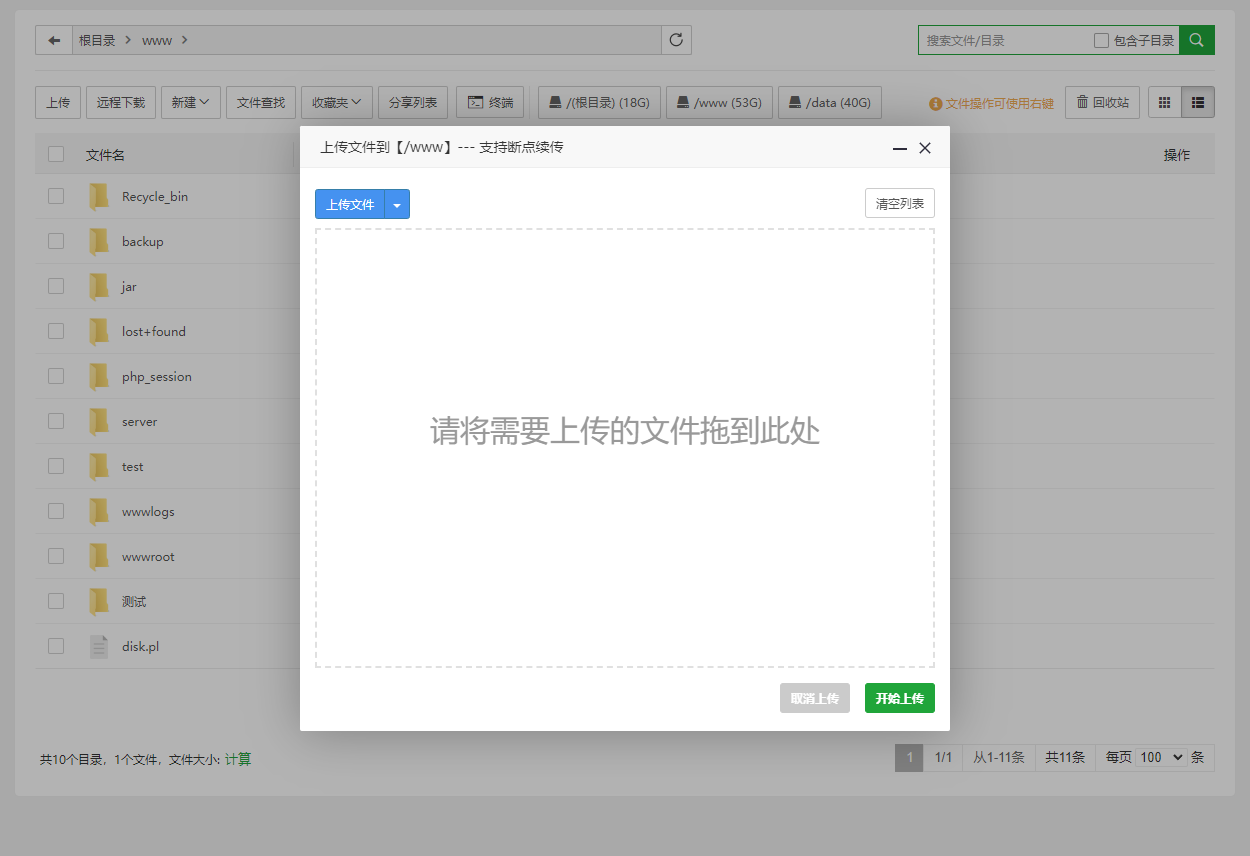This screenshot has width=1250, height=856.
Task: Select the /www (53G) disk
Action: pos(719,101)
